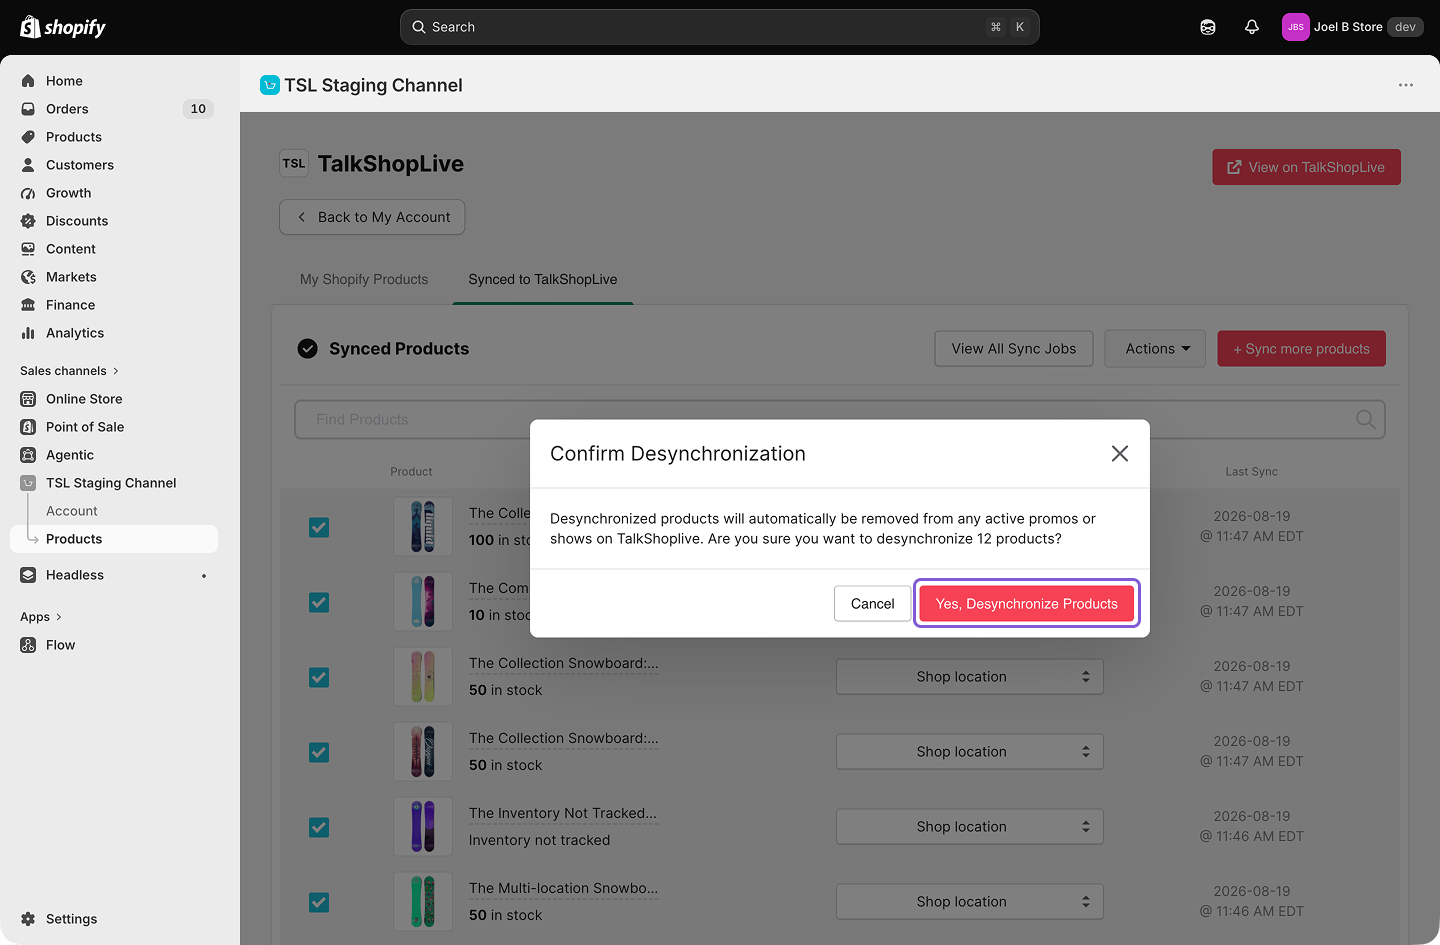1440x945 pixels.
Task: Select Products under TSL Staging Channel
Action: [114, 539]
